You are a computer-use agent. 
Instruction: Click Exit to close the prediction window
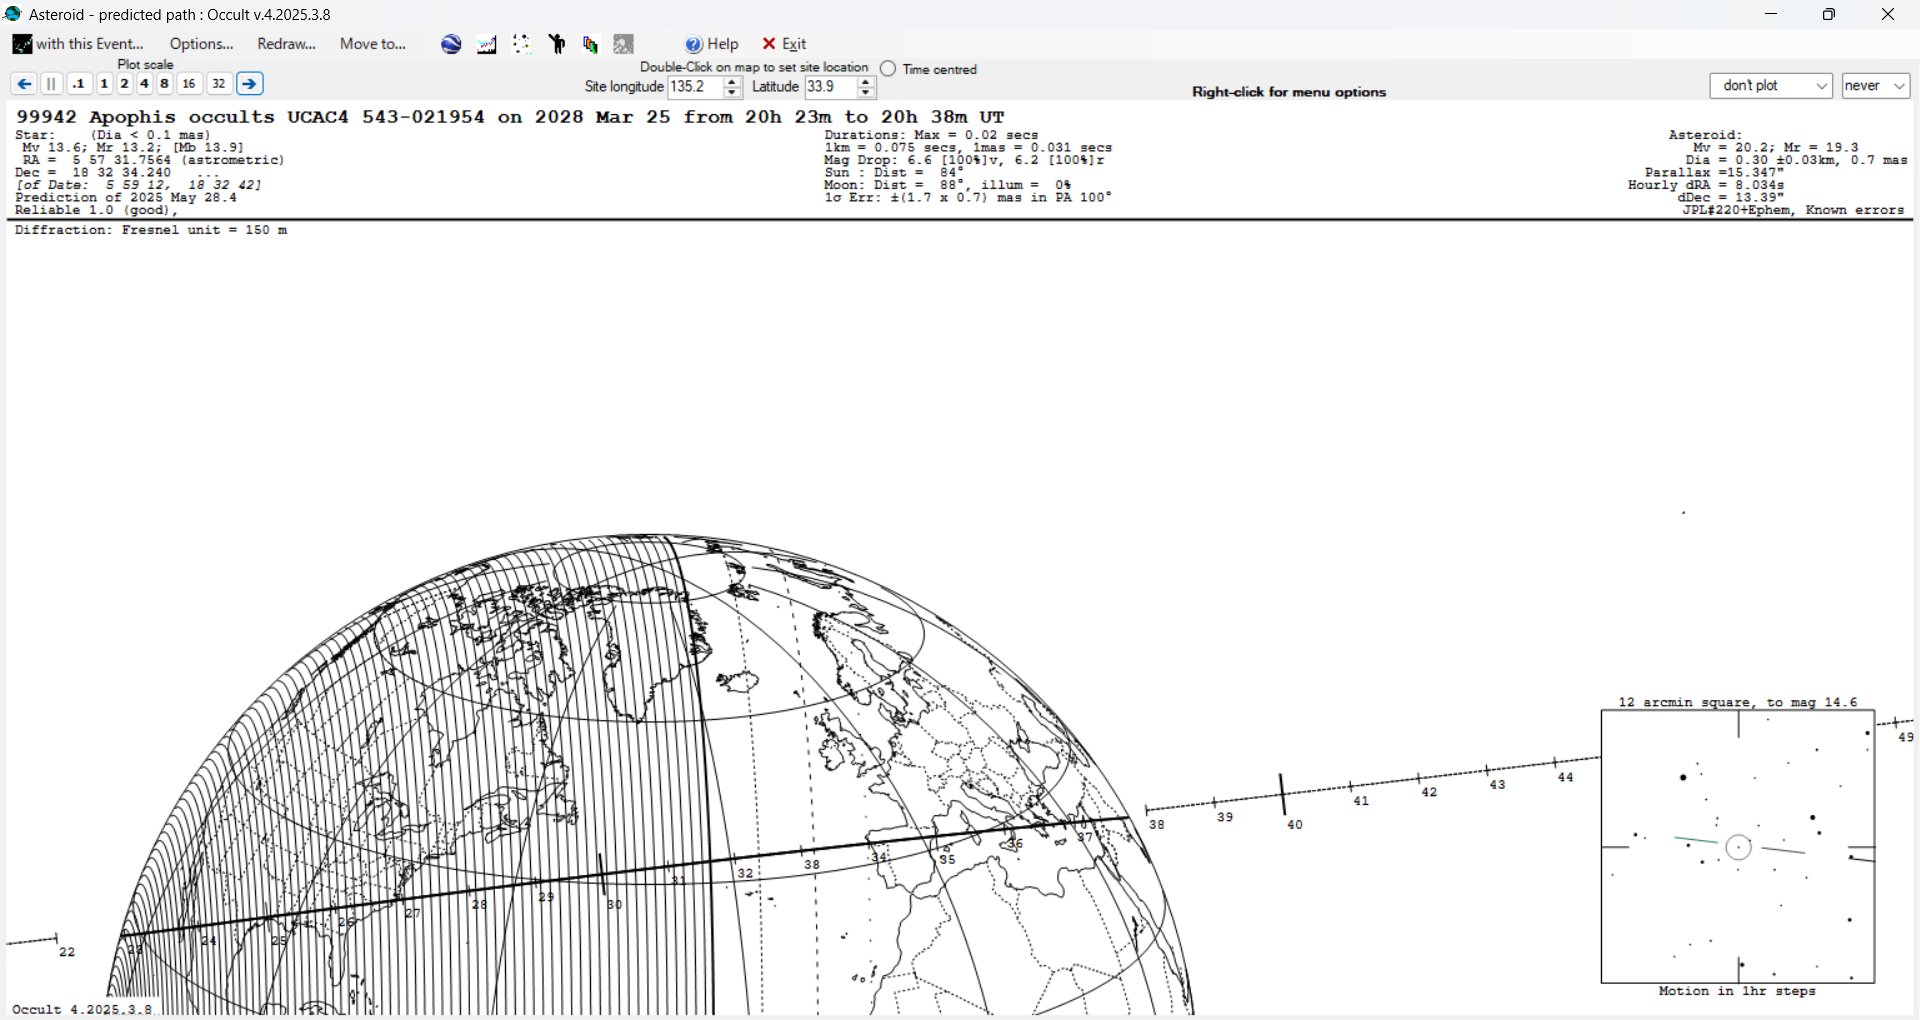click(784, 44)
